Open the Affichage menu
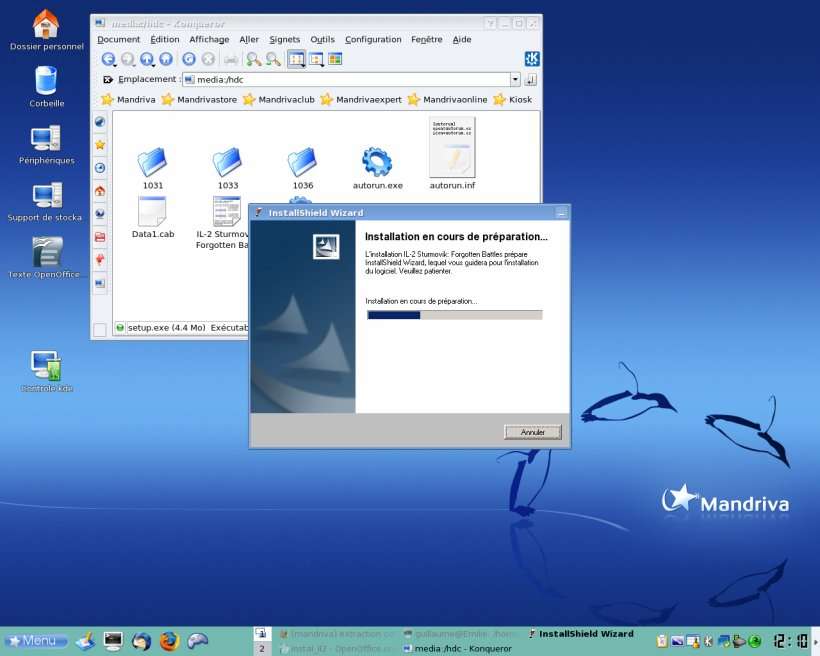 point(209,39)
